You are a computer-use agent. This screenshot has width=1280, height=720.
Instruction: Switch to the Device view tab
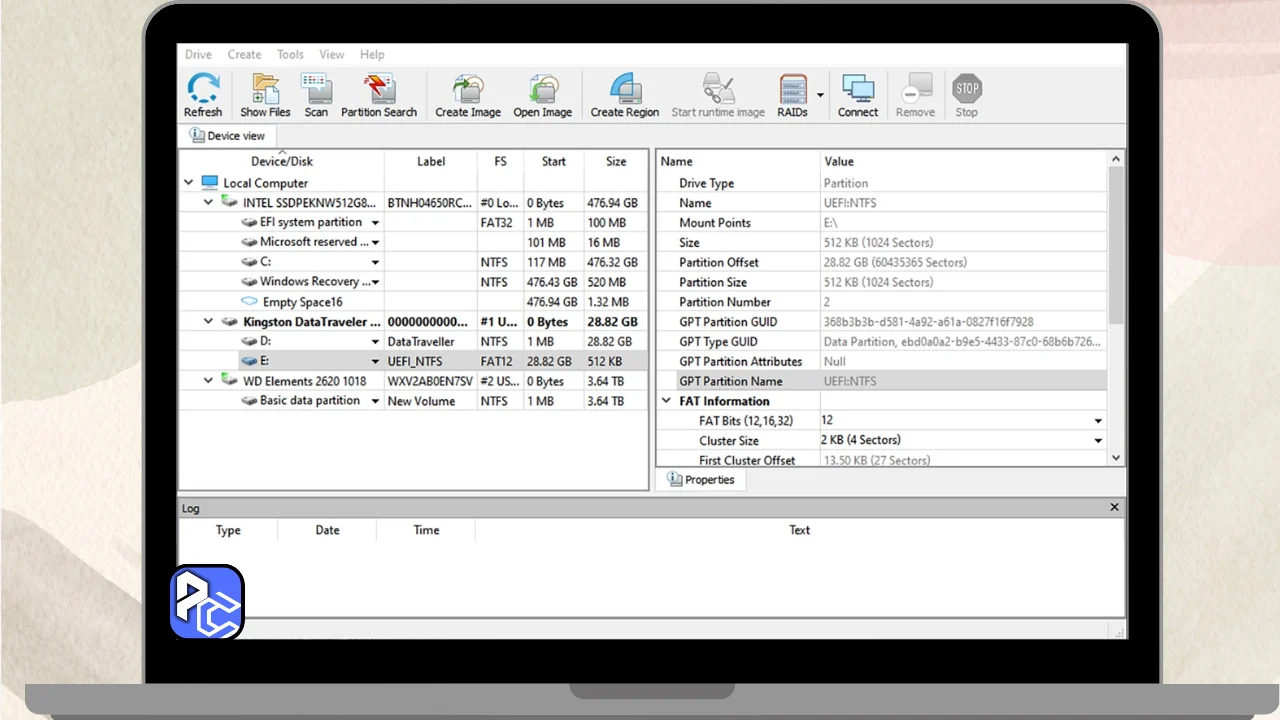(x=227, y=136)
